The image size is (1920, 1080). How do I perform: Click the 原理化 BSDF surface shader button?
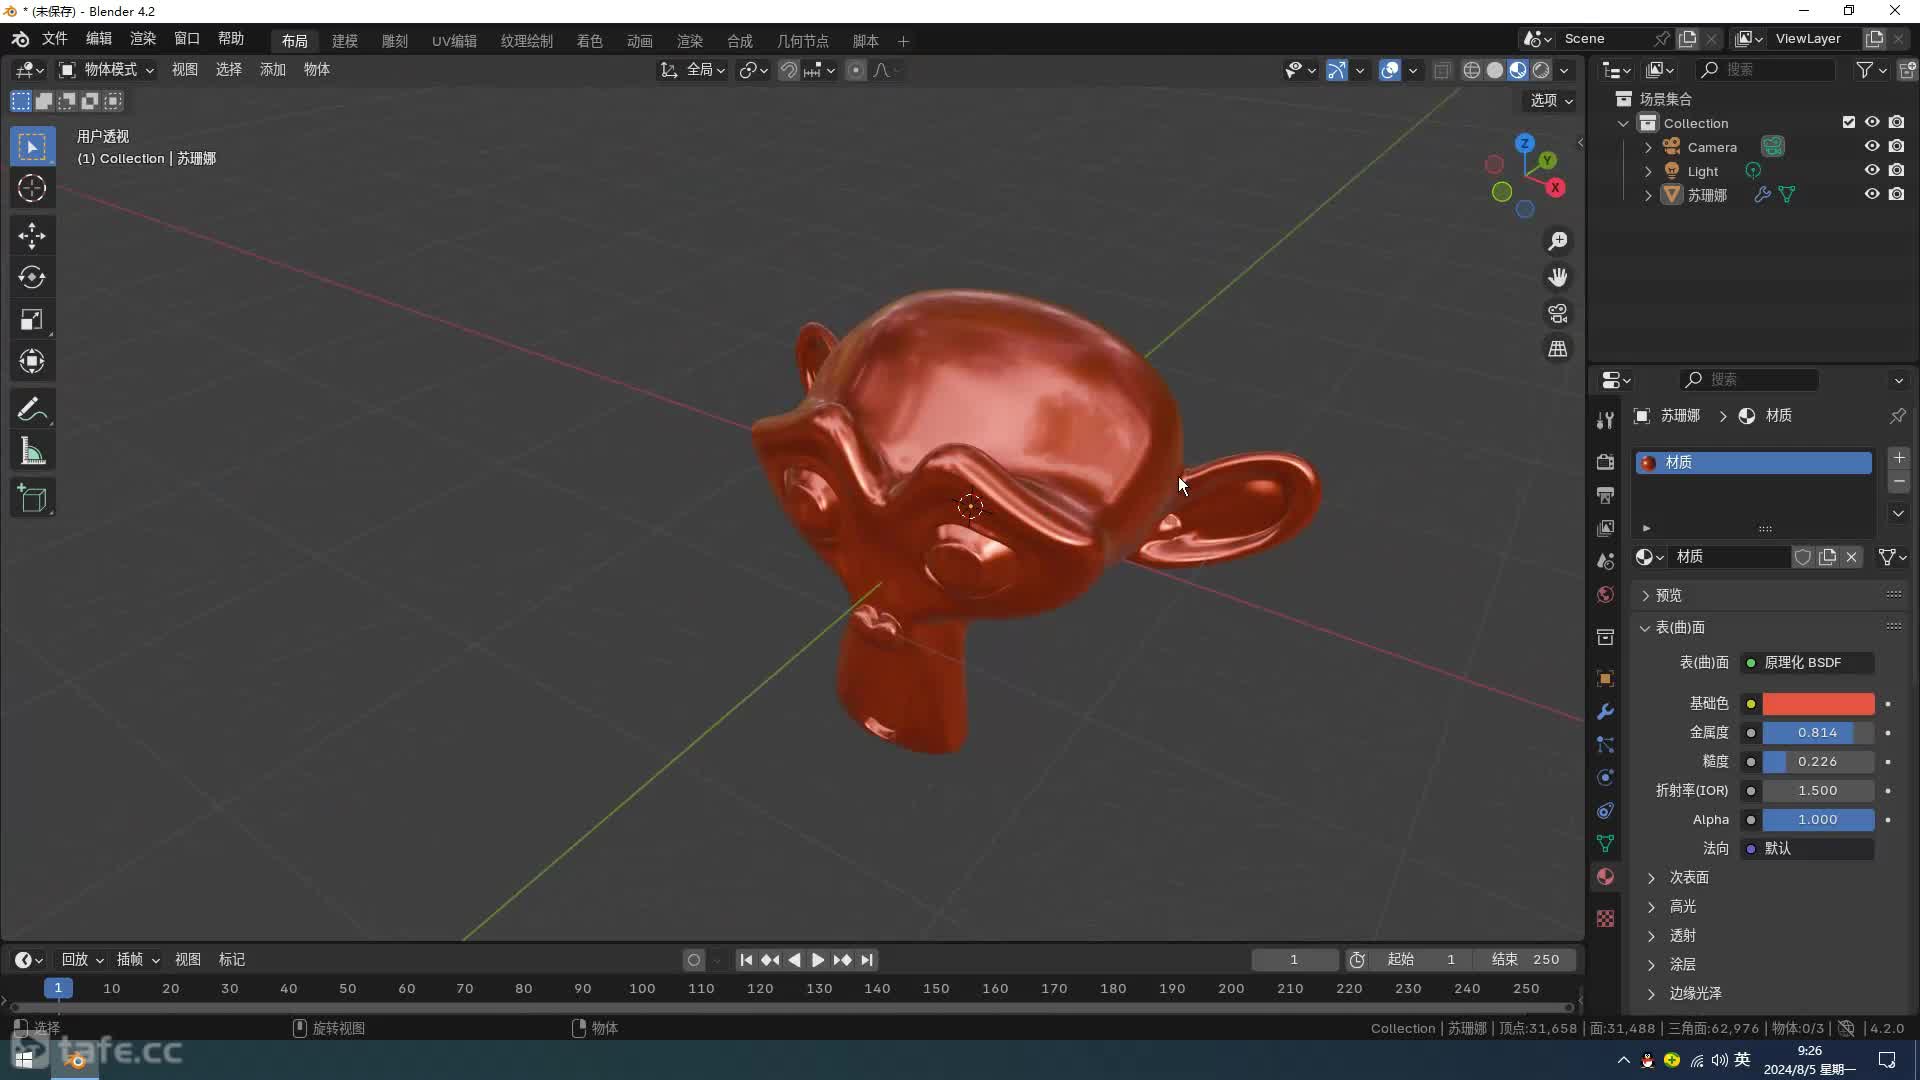click(x=1808, y=663)
